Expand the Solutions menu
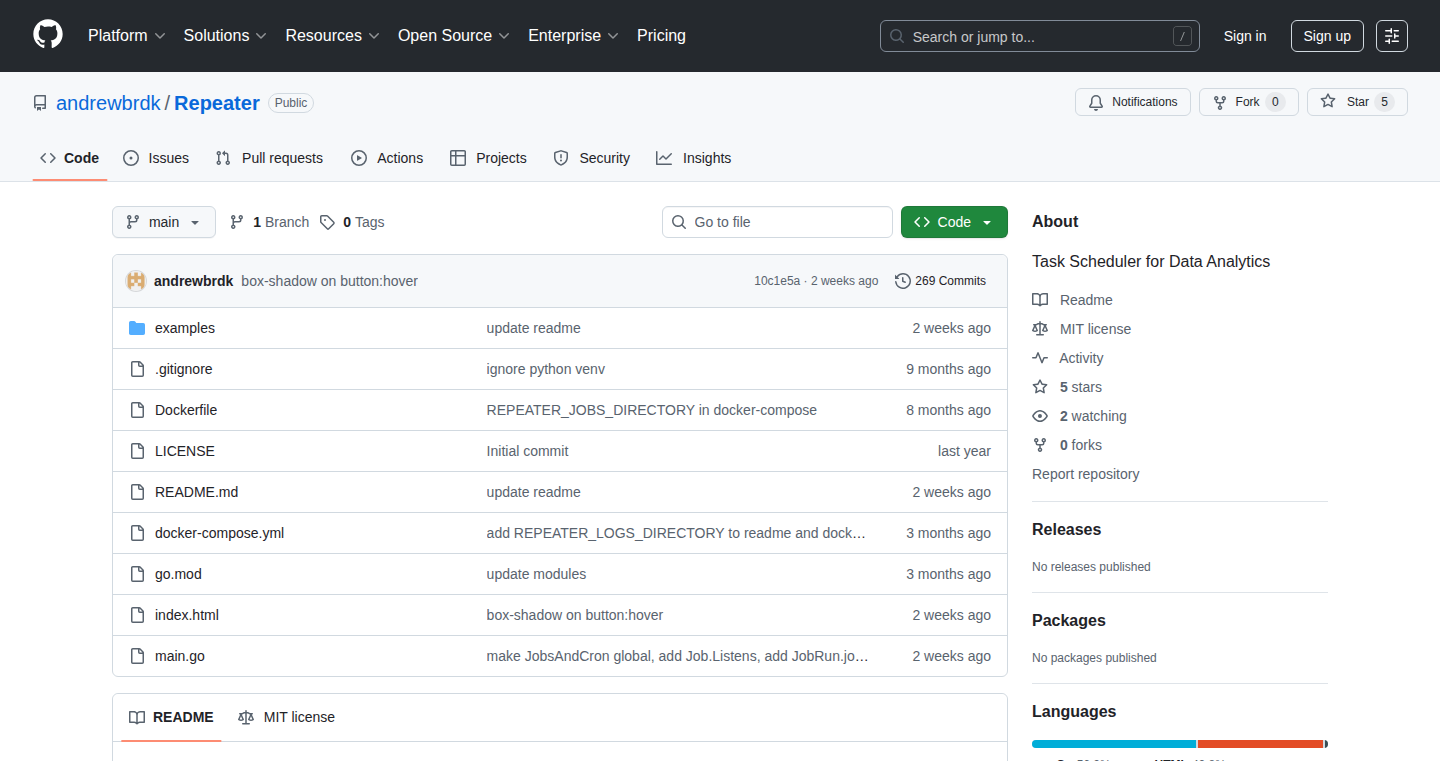The image size is (1440, 761). (225, 35)
